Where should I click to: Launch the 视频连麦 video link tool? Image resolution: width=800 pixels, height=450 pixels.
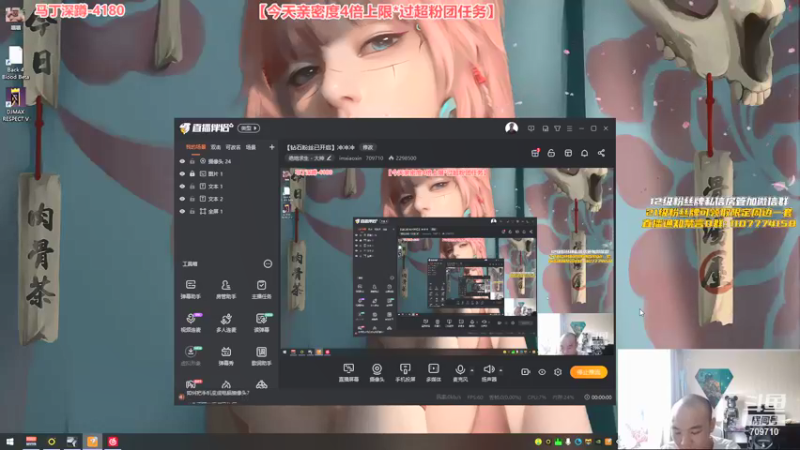point(190,322)
